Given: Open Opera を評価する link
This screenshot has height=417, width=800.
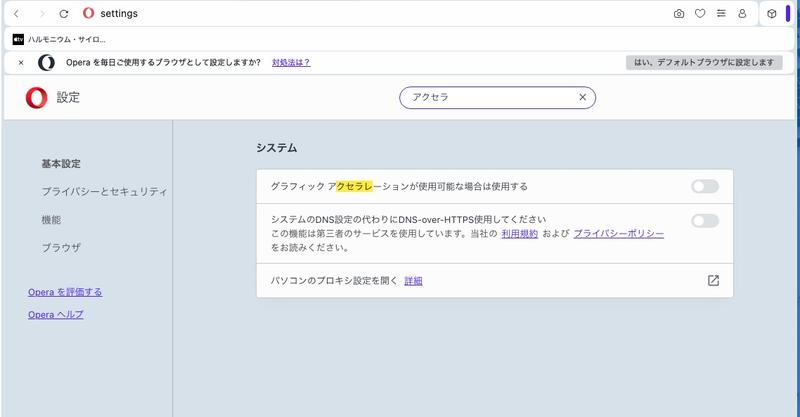Looking at the screenshot, I should pos(65,292).
